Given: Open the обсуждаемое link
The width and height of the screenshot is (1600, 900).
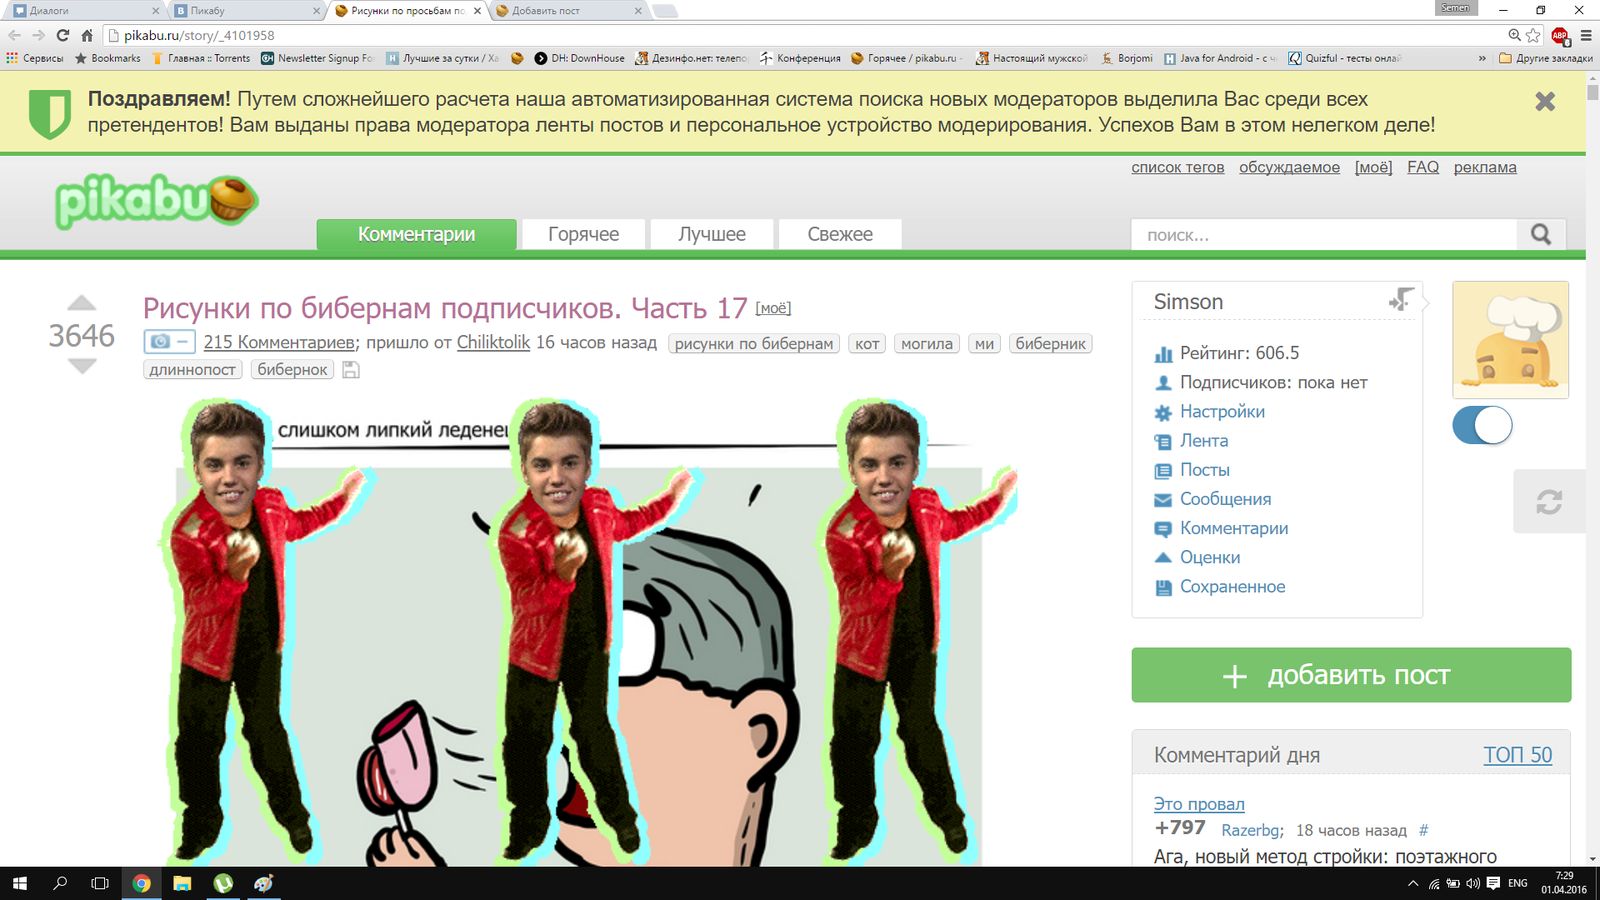Looking at the screenshot, I should point(1289,167).
